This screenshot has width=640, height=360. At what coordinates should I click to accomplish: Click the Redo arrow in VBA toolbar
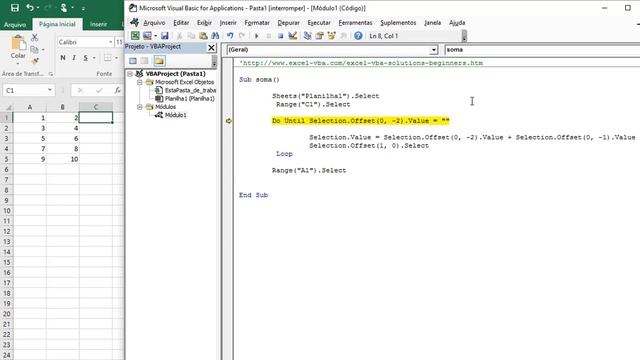242,36
